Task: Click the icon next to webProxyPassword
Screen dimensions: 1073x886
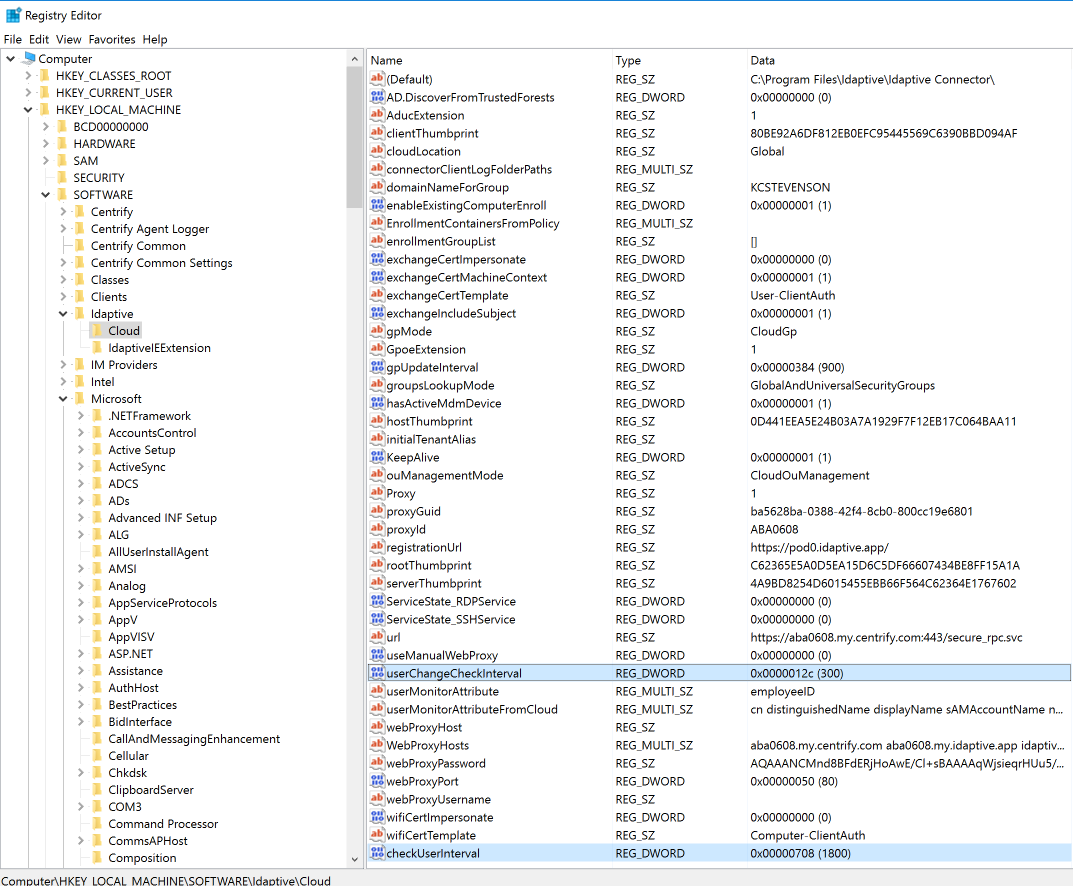Action: point(378,763)
